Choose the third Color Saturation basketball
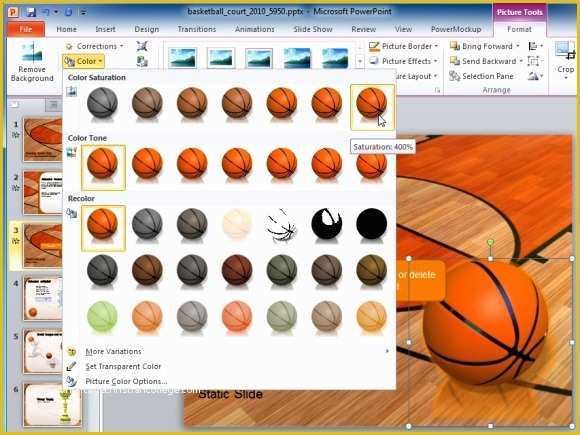Viewport: 580px width, 435px height. [x=192, y=104]
